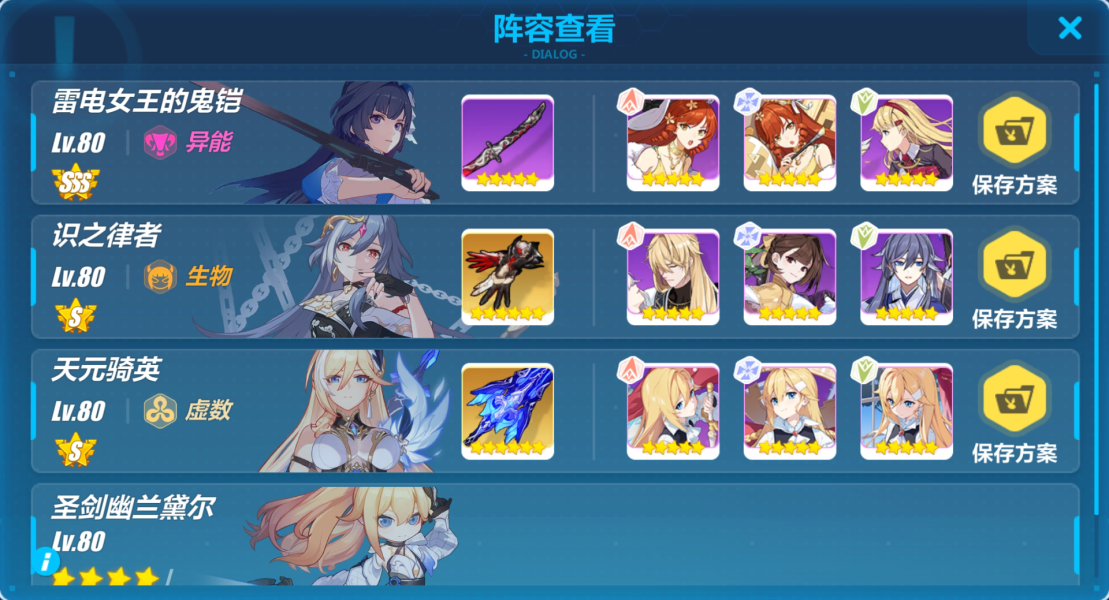Click the 异能 type icon

[x=160, y=142]
